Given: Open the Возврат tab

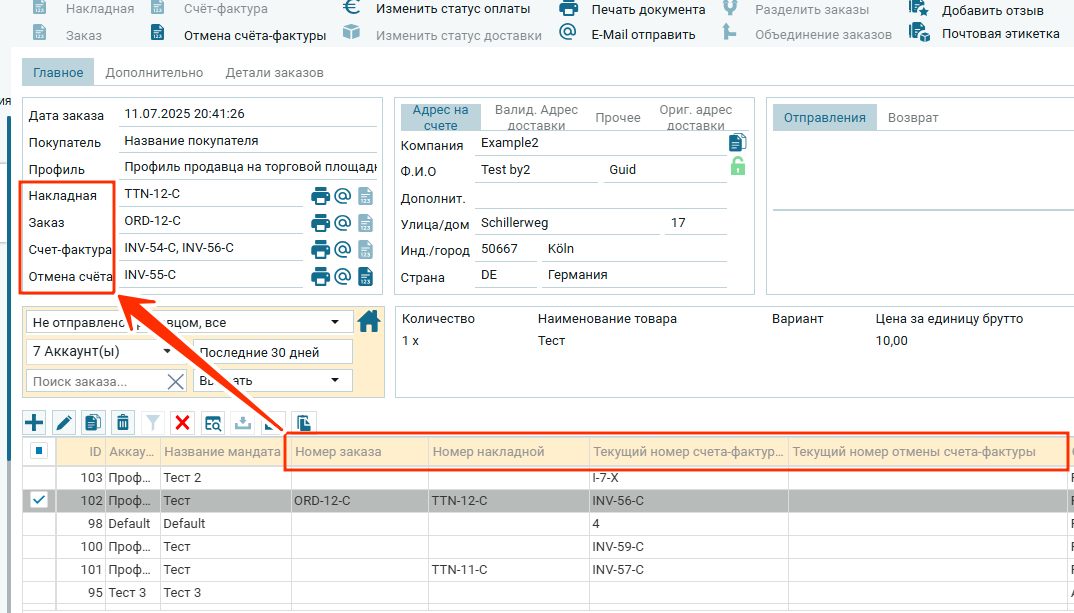Looking at the screenshot, I should point(913,118).
